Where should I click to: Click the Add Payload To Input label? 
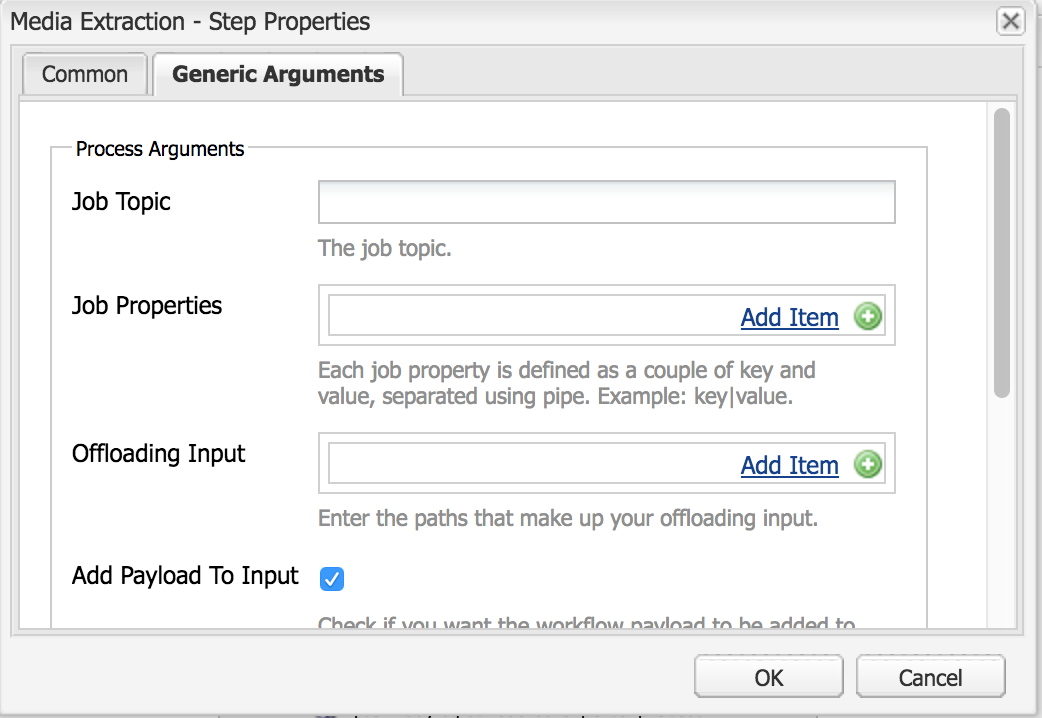coord(185,576)
